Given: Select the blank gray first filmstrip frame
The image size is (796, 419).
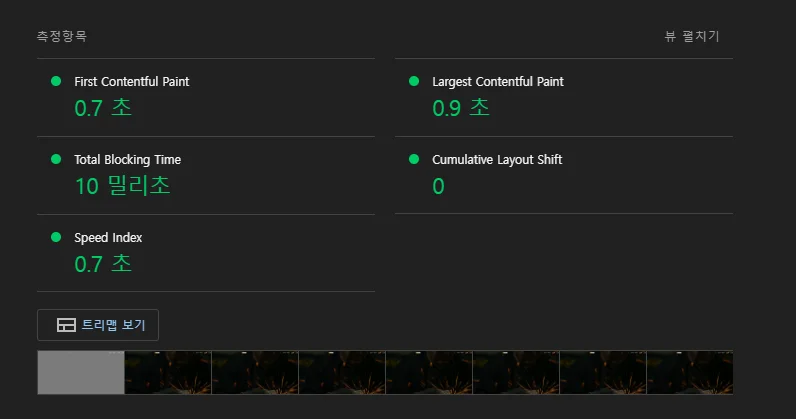Looking at the screenshot, I should (x=81, y=372).
